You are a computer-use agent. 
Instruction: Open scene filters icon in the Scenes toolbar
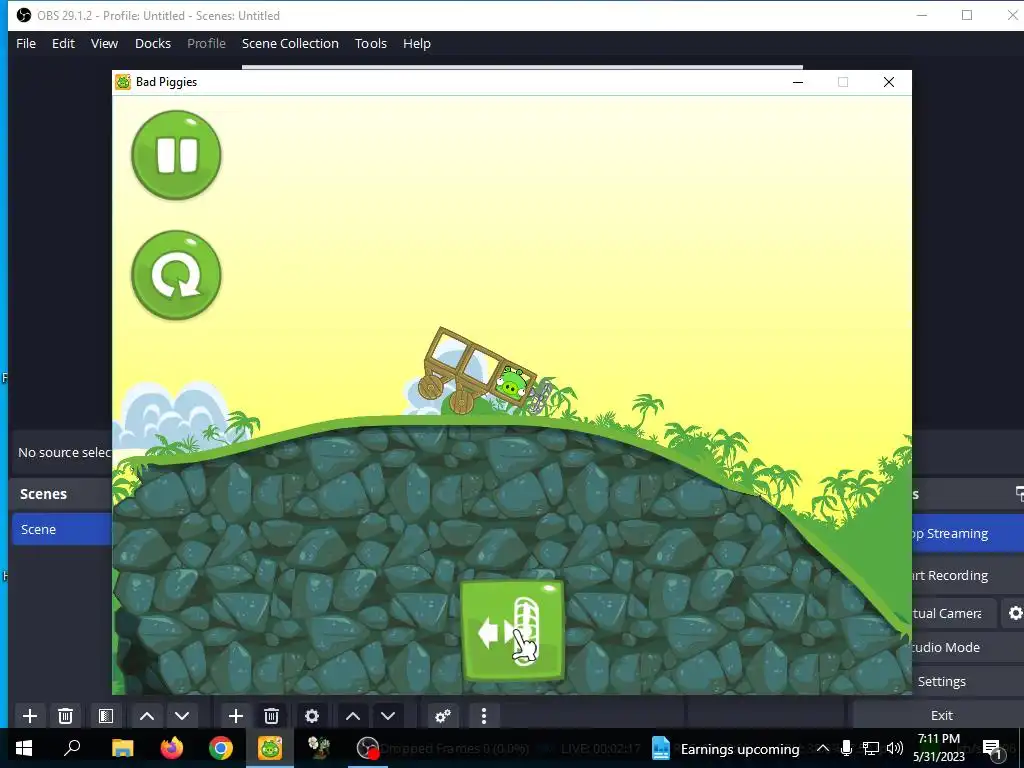pos(106,716)
